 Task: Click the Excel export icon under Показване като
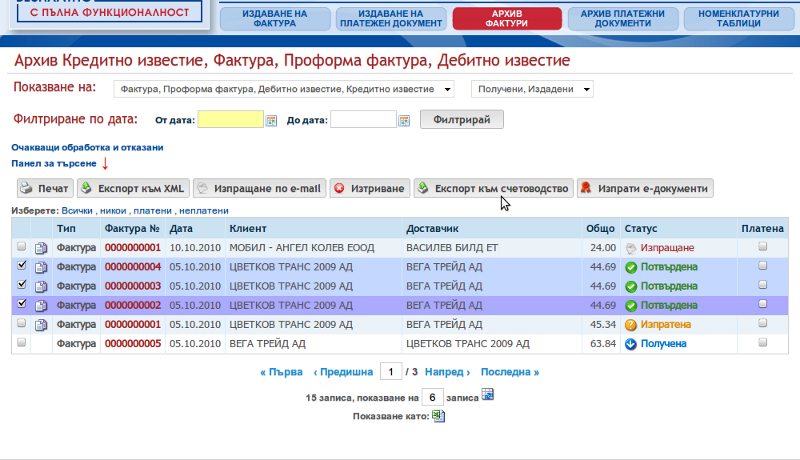coord(438,416)
